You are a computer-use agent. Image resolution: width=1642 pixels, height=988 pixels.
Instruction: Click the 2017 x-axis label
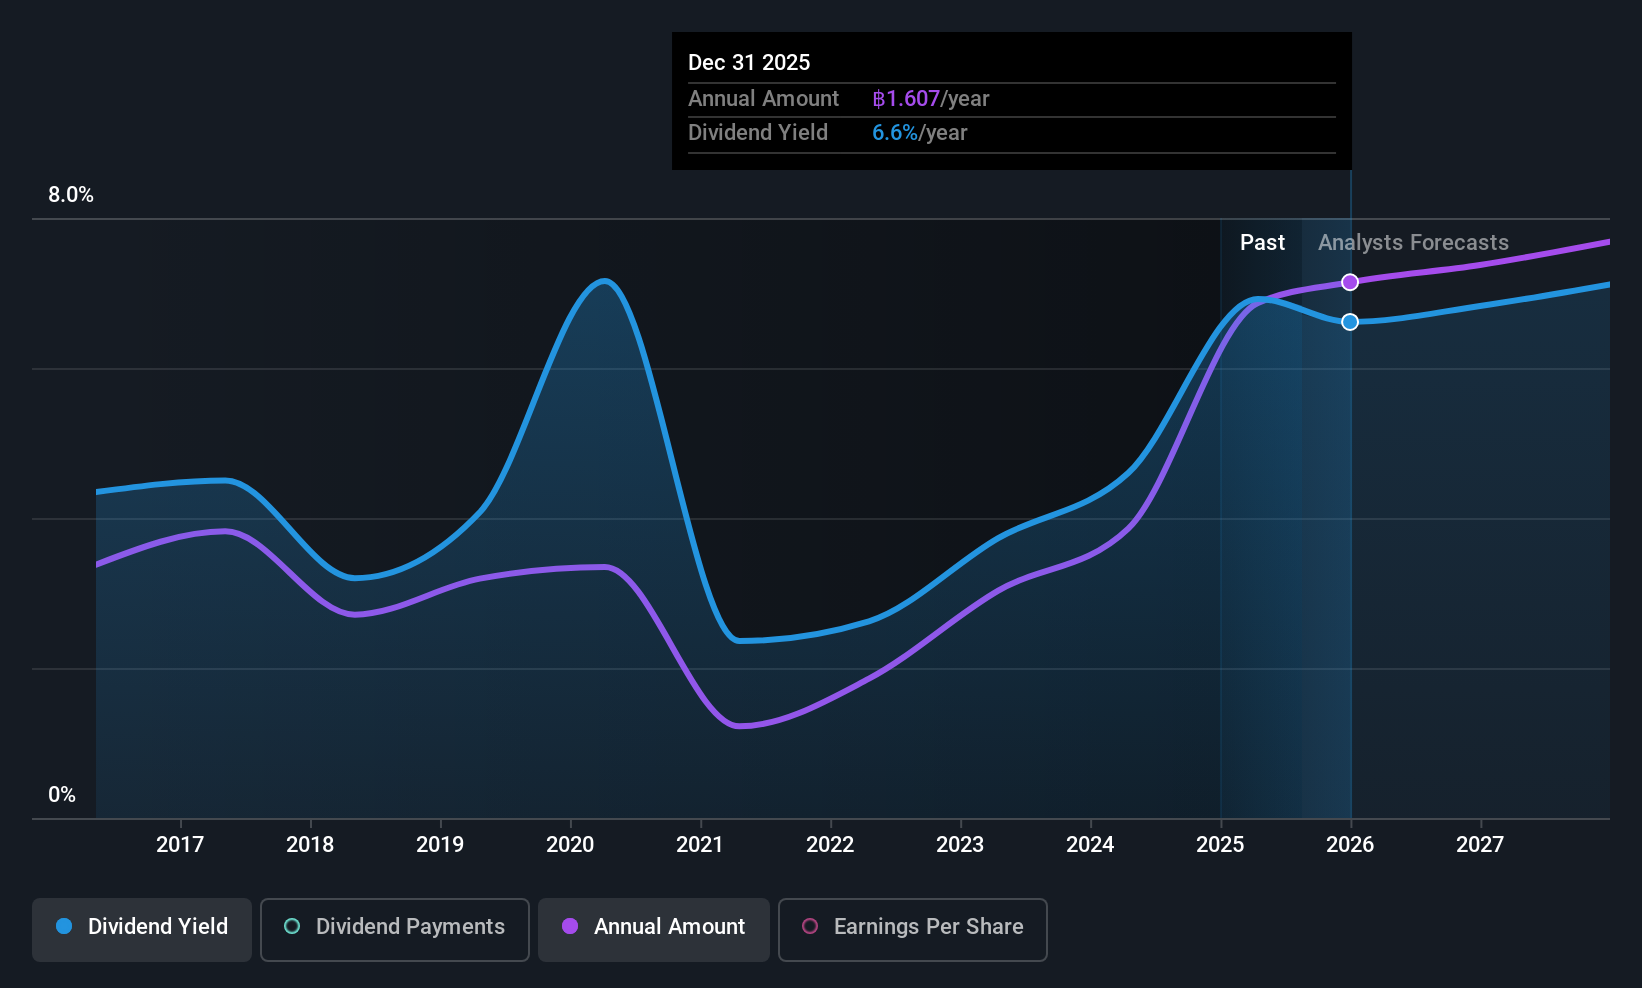tap(180, 844)
